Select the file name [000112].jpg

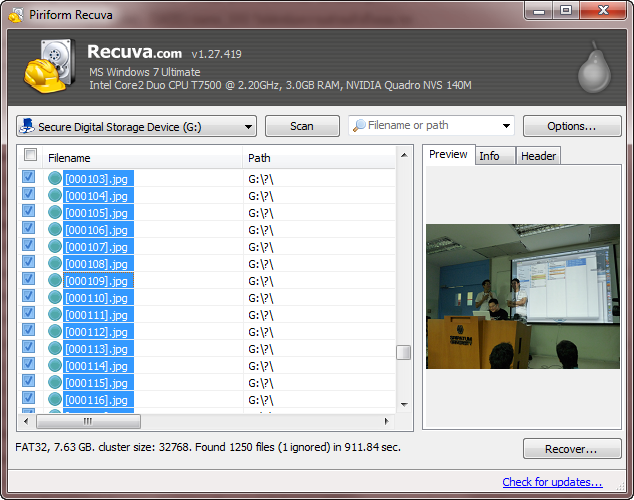97,332
